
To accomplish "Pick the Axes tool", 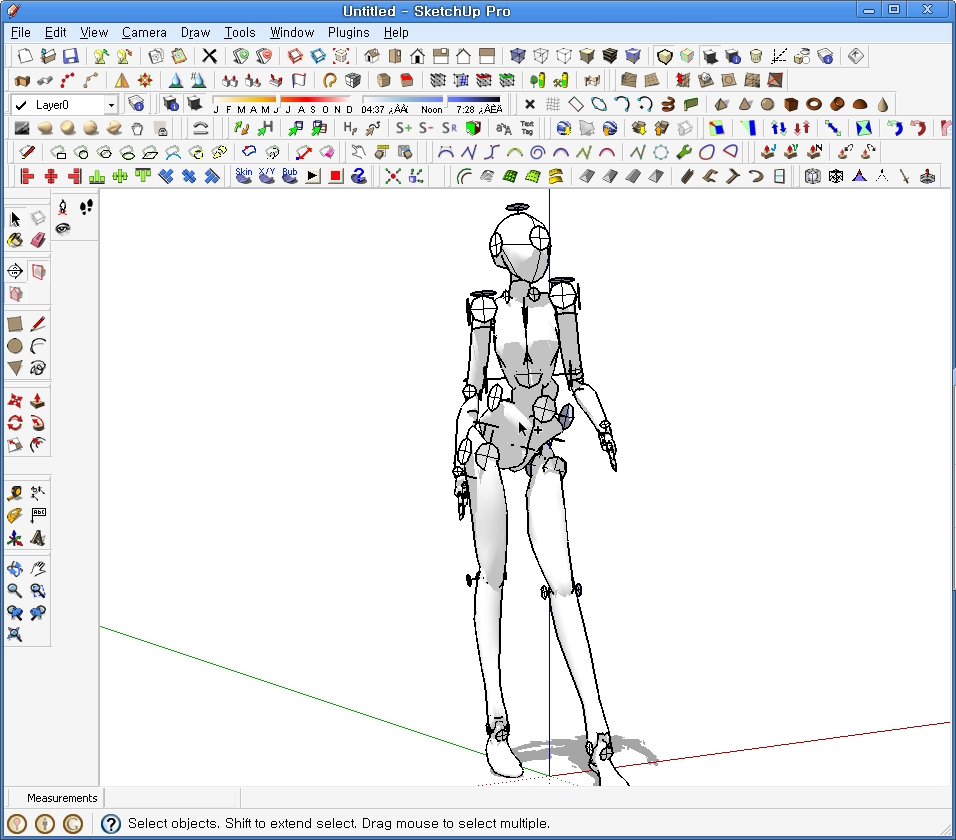I will [x=15, y=538].
